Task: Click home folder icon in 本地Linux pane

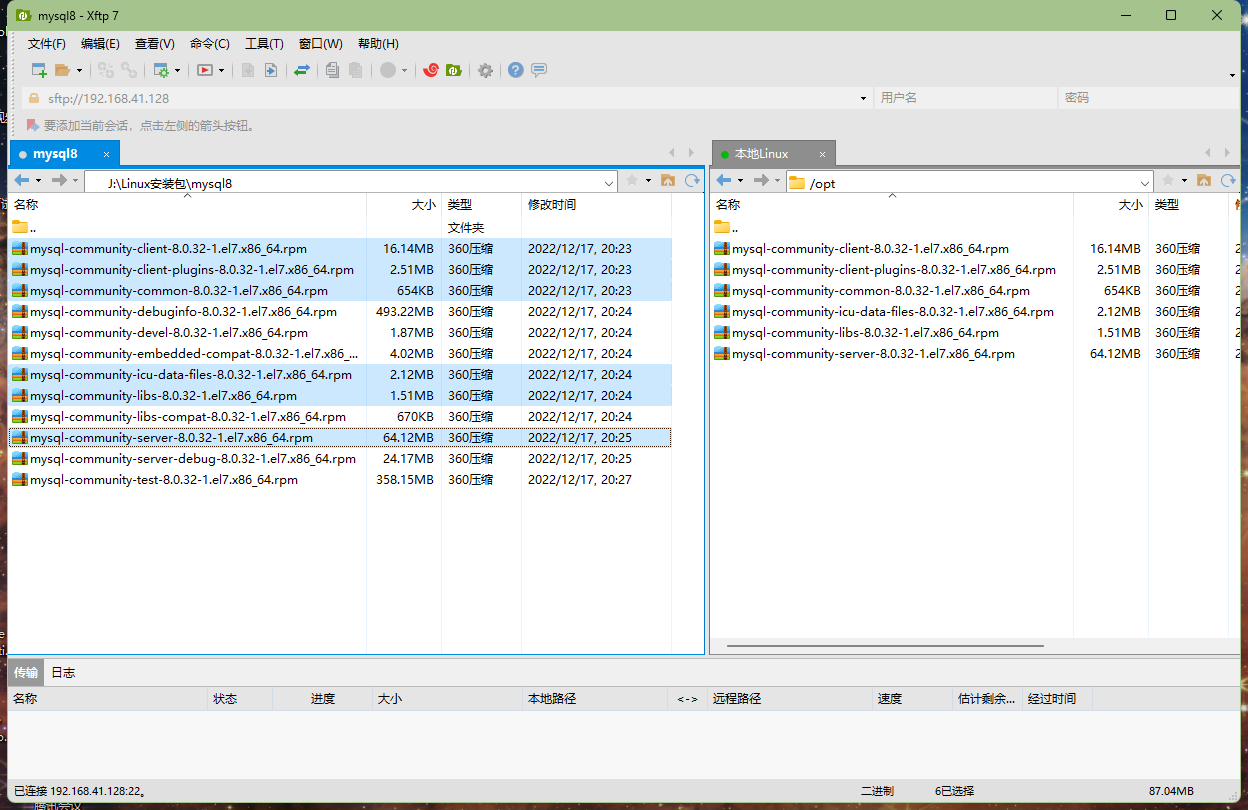Action: pos(1203,180)
